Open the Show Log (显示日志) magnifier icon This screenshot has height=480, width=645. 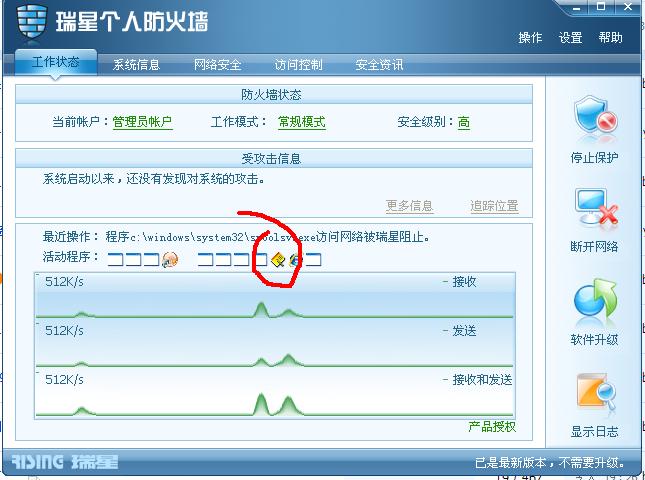click(x=595, y=392)
